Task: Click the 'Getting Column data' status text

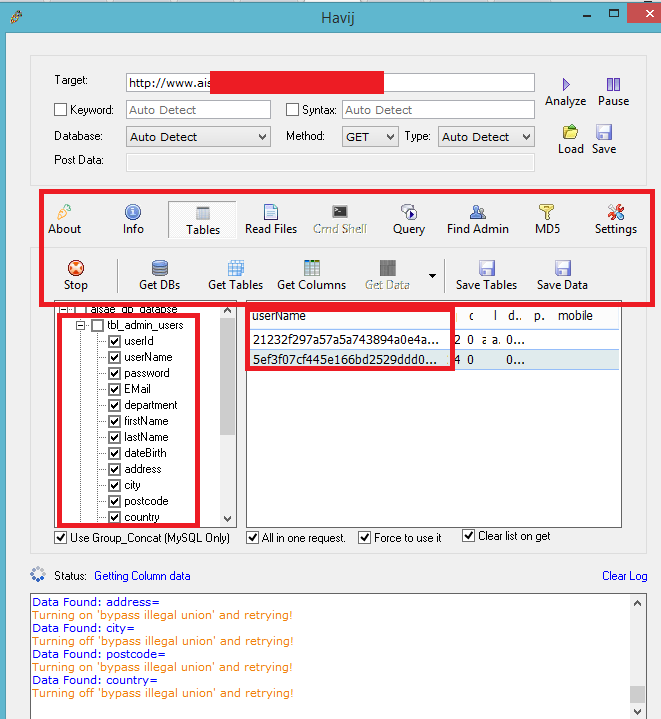Action: pos(142,576)
